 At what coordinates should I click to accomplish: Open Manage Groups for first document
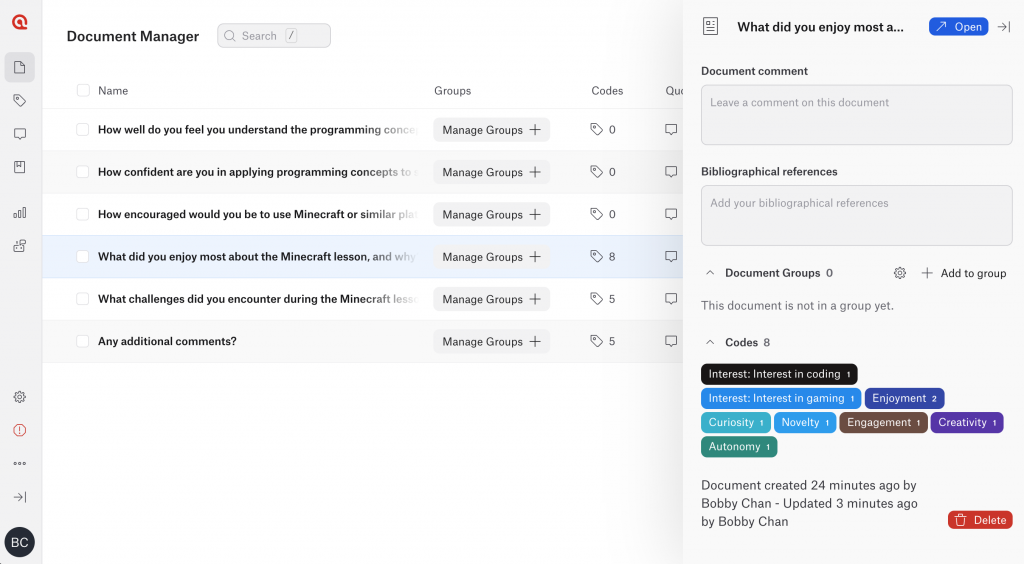click(x=491, y=130)
